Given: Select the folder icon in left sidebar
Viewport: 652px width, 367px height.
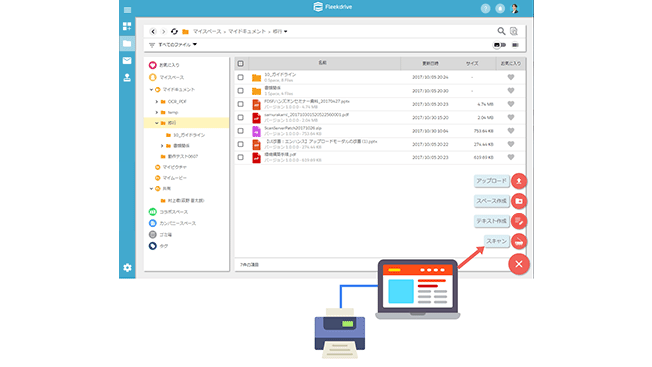Looking at the screenshot, I should [127, 43].
